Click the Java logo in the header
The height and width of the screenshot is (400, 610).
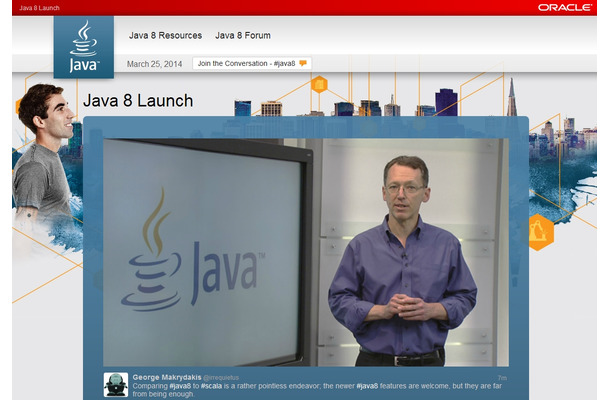click(x=84, y=47)
